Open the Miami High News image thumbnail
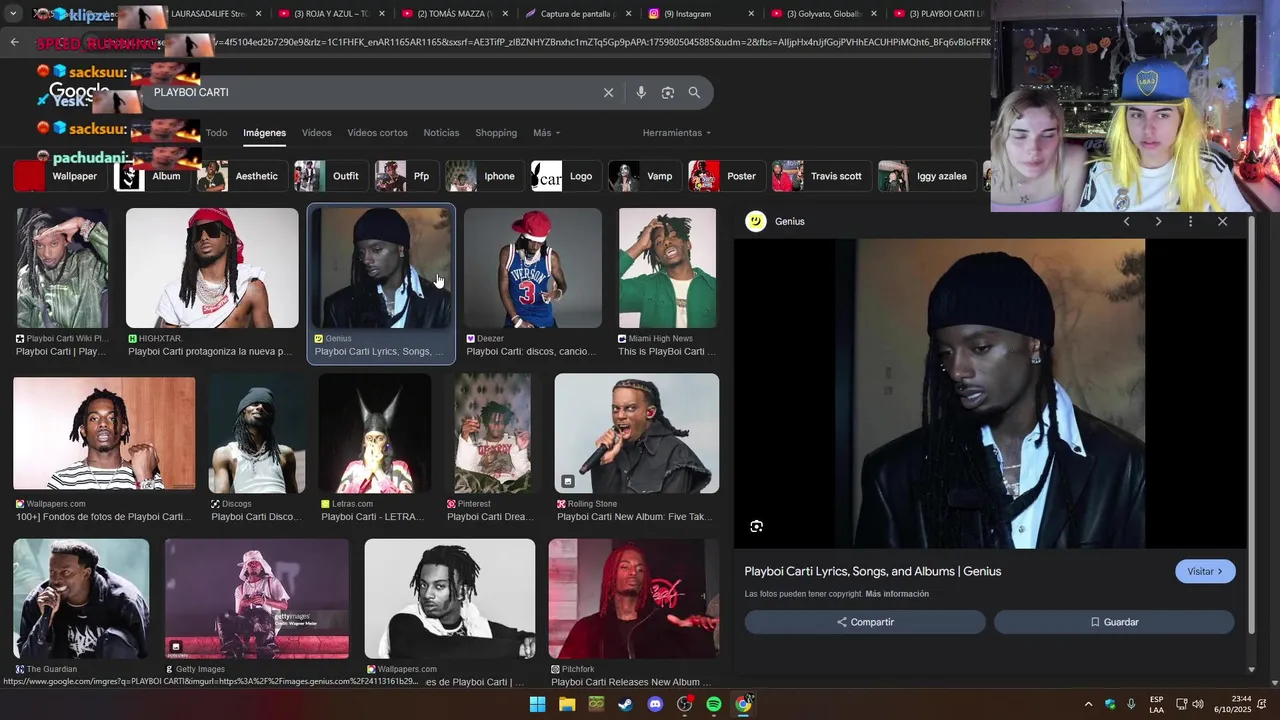Viewport: 1280px width, 720px height. point(667,268)
